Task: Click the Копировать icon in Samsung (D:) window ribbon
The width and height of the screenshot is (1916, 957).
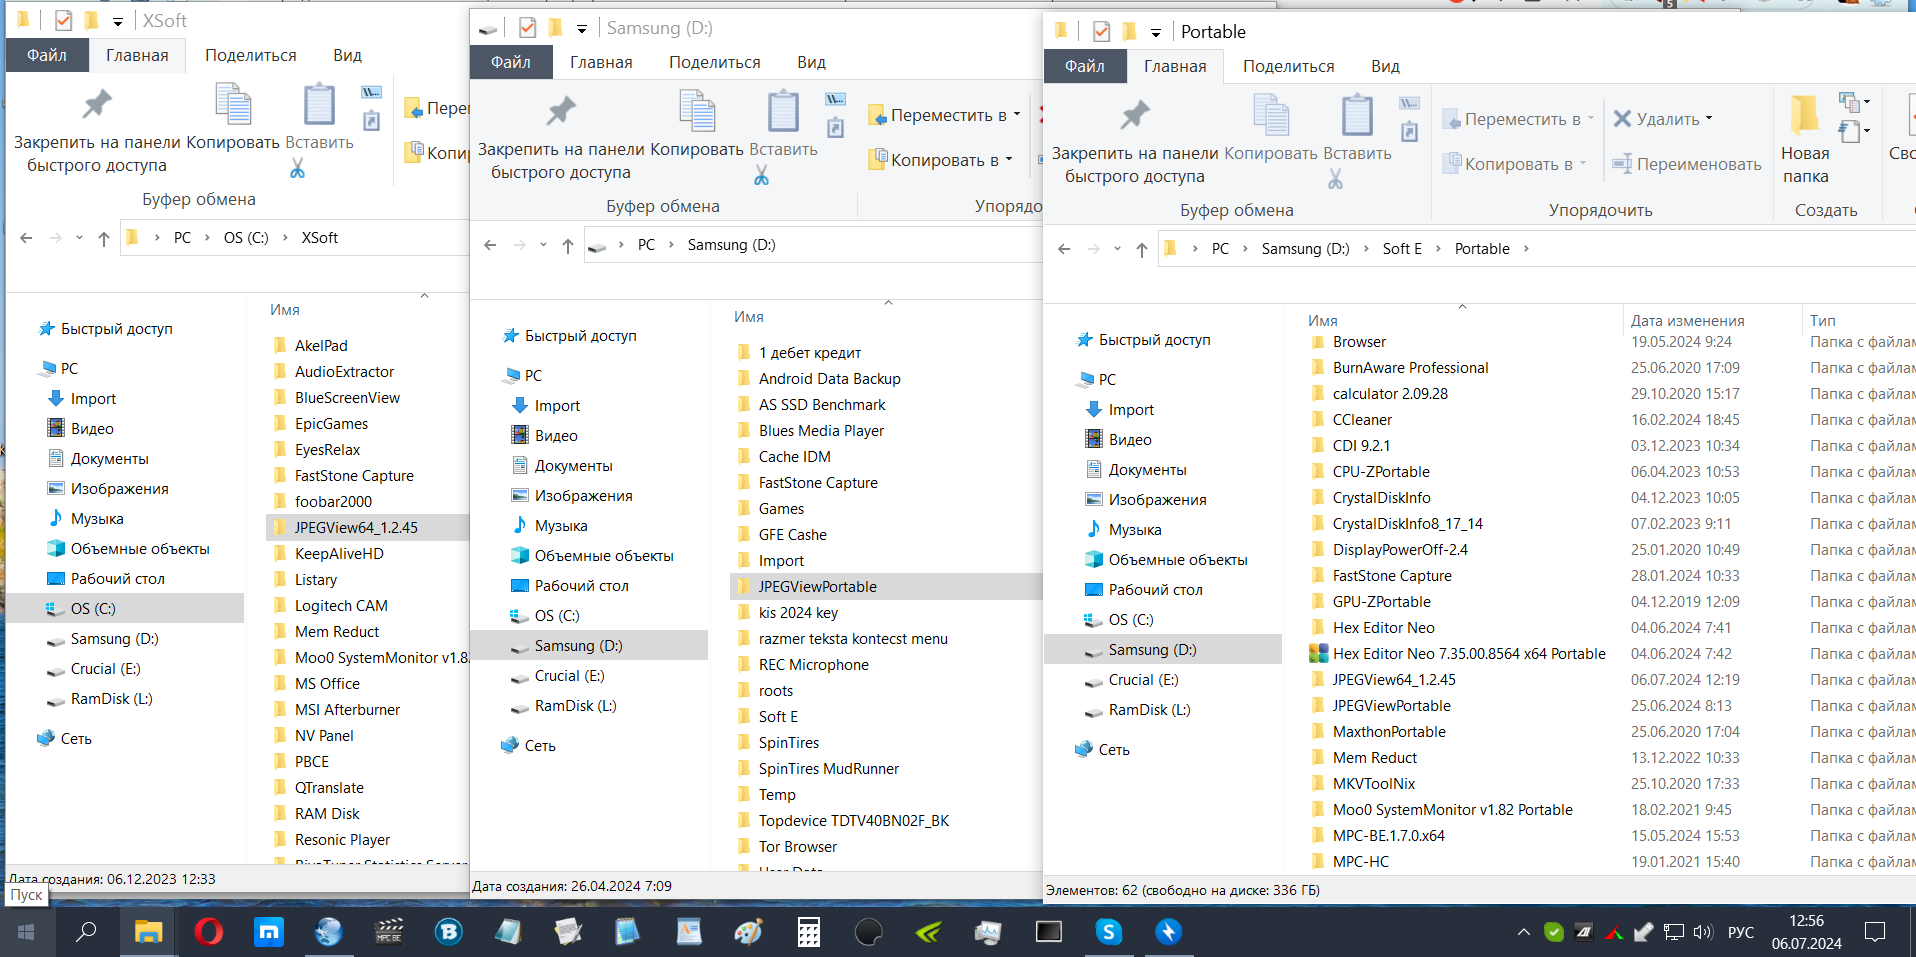Action: (x=697, y=111)
